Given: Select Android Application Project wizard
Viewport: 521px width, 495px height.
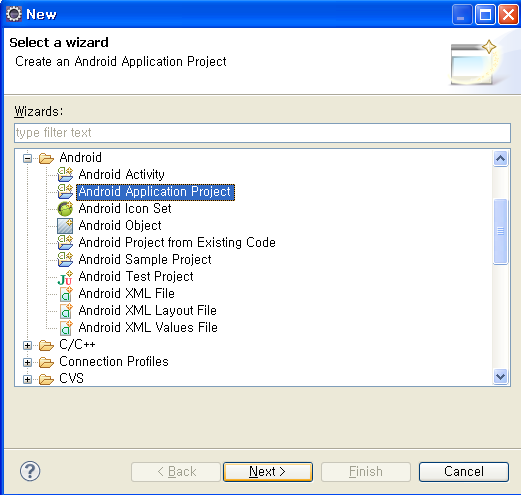Looking at the screenshot, I should tap(155, 192).
